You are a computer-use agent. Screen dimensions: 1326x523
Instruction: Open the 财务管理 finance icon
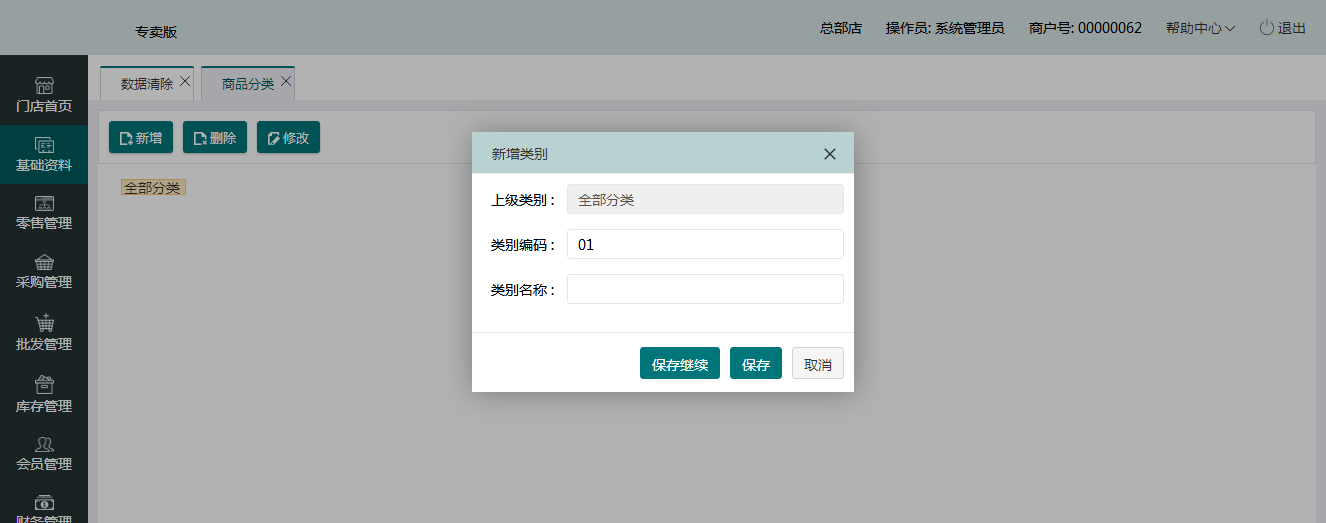[x=44, y=503]
